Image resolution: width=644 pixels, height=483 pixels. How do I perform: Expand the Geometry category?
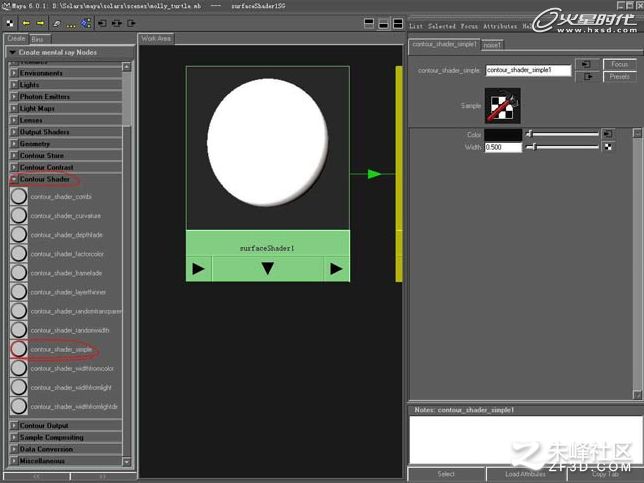[14, 144]
